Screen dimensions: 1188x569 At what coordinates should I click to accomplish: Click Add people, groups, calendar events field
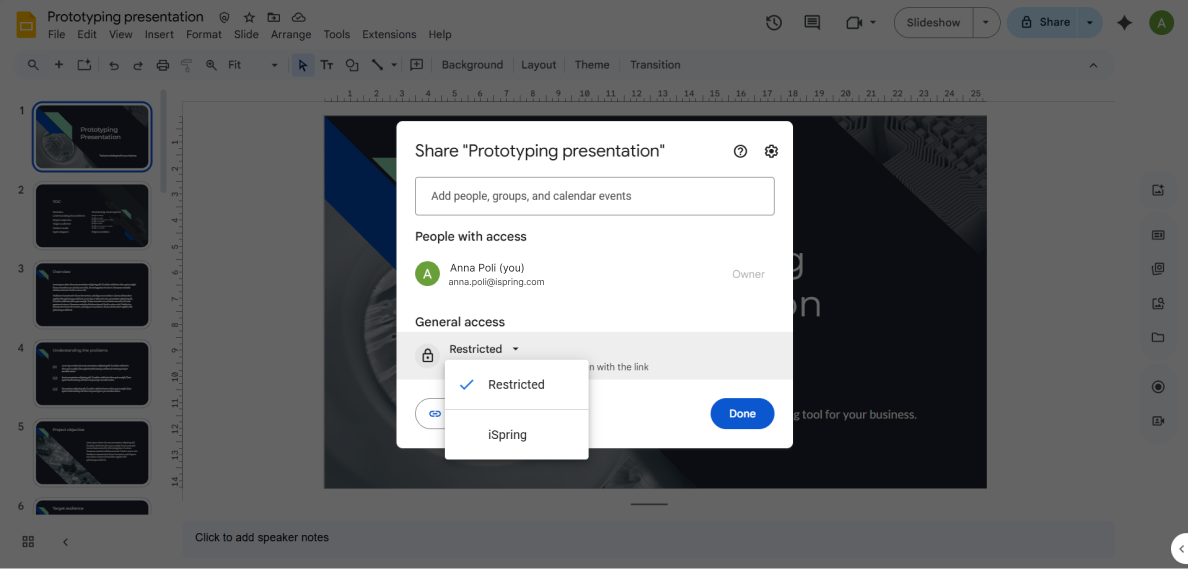(x=595, y=196)
